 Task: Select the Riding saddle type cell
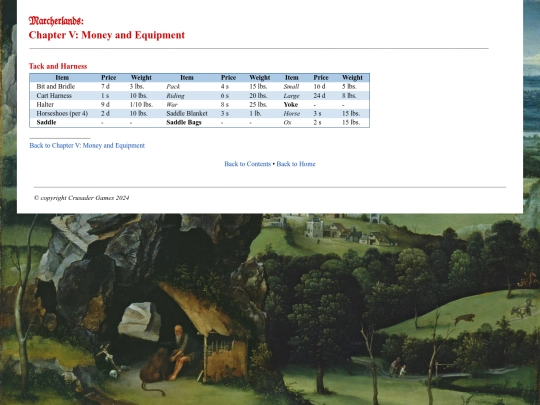click(x=175, y=95)
